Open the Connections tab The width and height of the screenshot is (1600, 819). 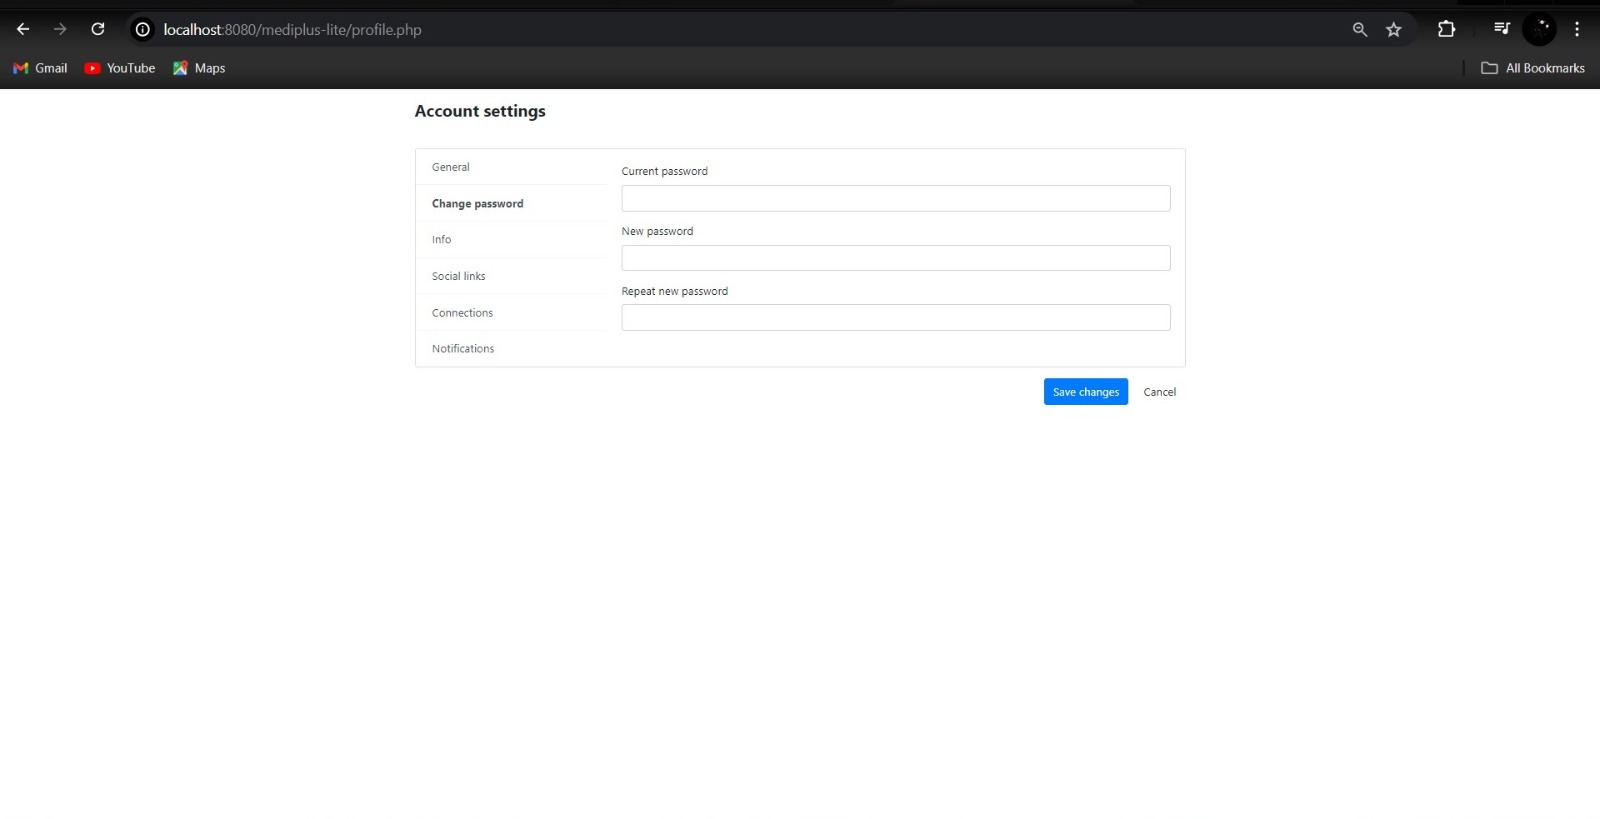tap(511, 313)
